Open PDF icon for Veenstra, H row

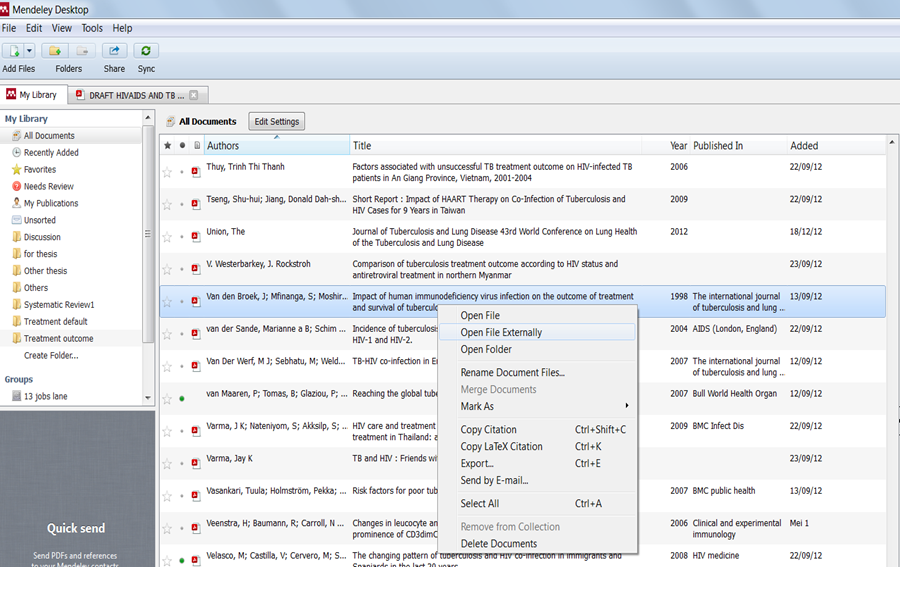[196, 529]
